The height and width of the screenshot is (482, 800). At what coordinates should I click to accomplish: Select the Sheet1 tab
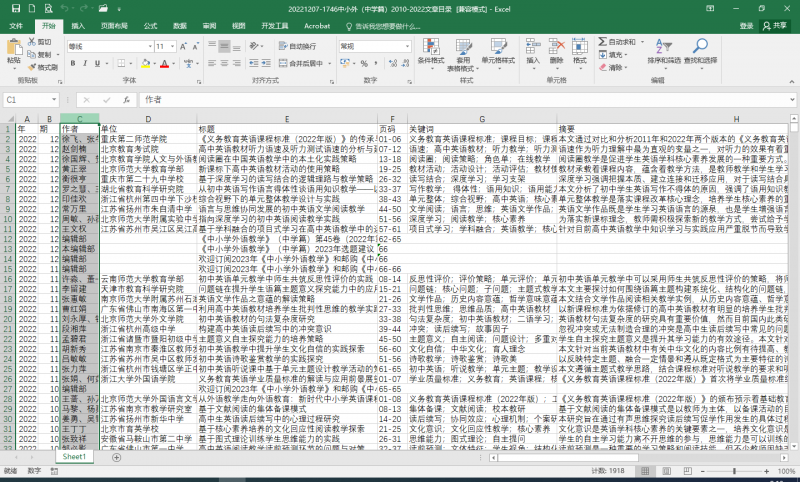(74, 457)
